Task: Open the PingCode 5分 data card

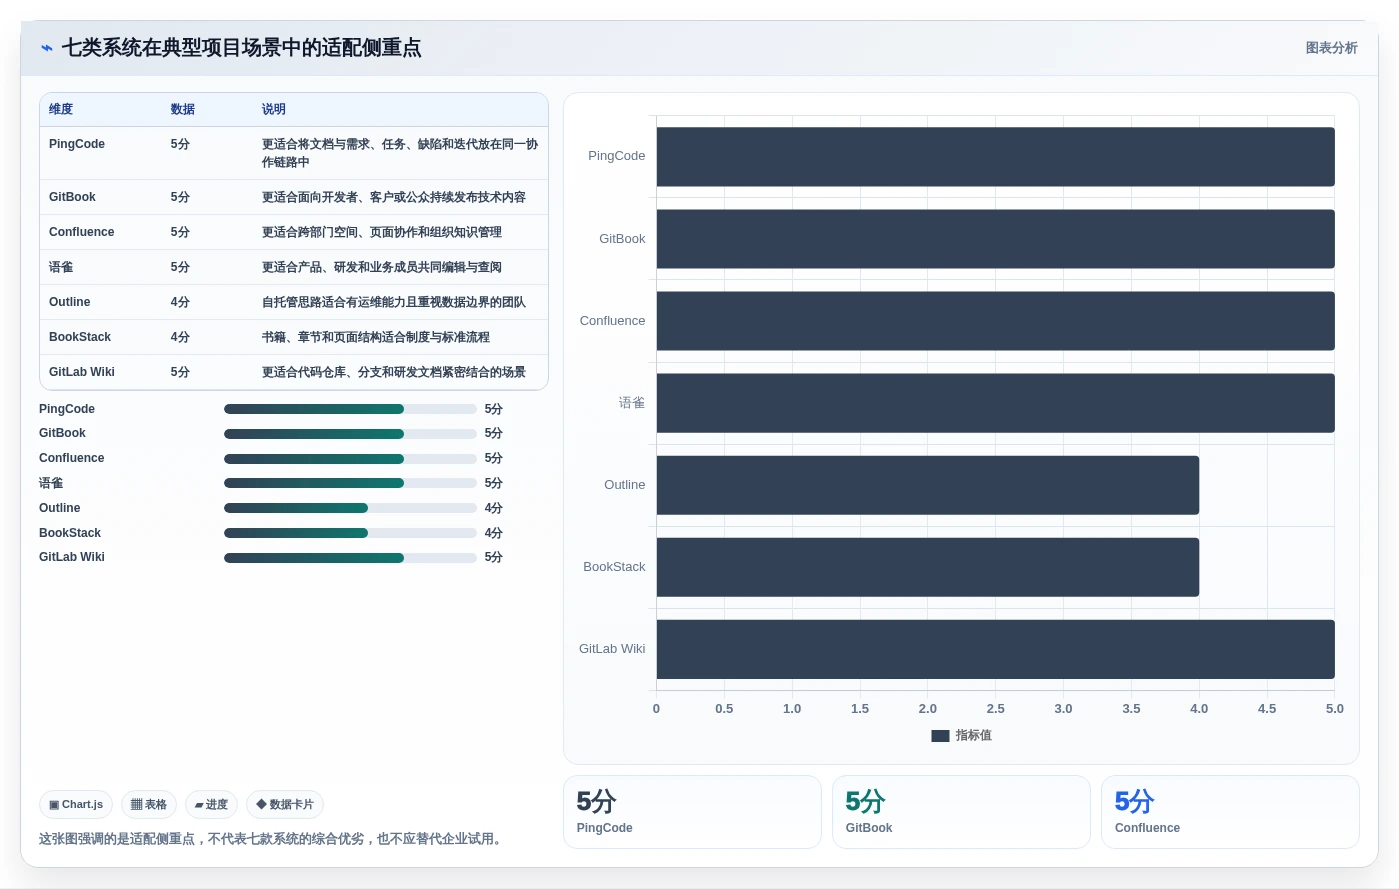Action: tap(692, 812)
